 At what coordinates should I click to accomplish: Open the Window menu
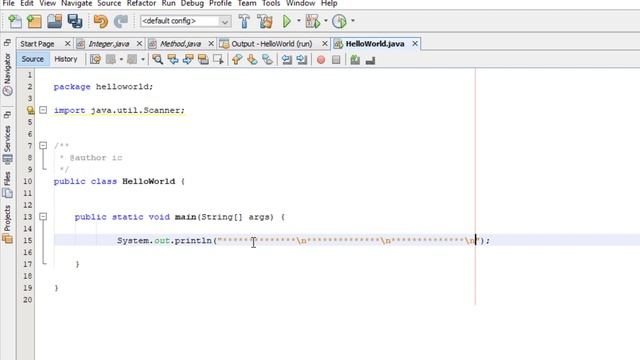[300, 3]
